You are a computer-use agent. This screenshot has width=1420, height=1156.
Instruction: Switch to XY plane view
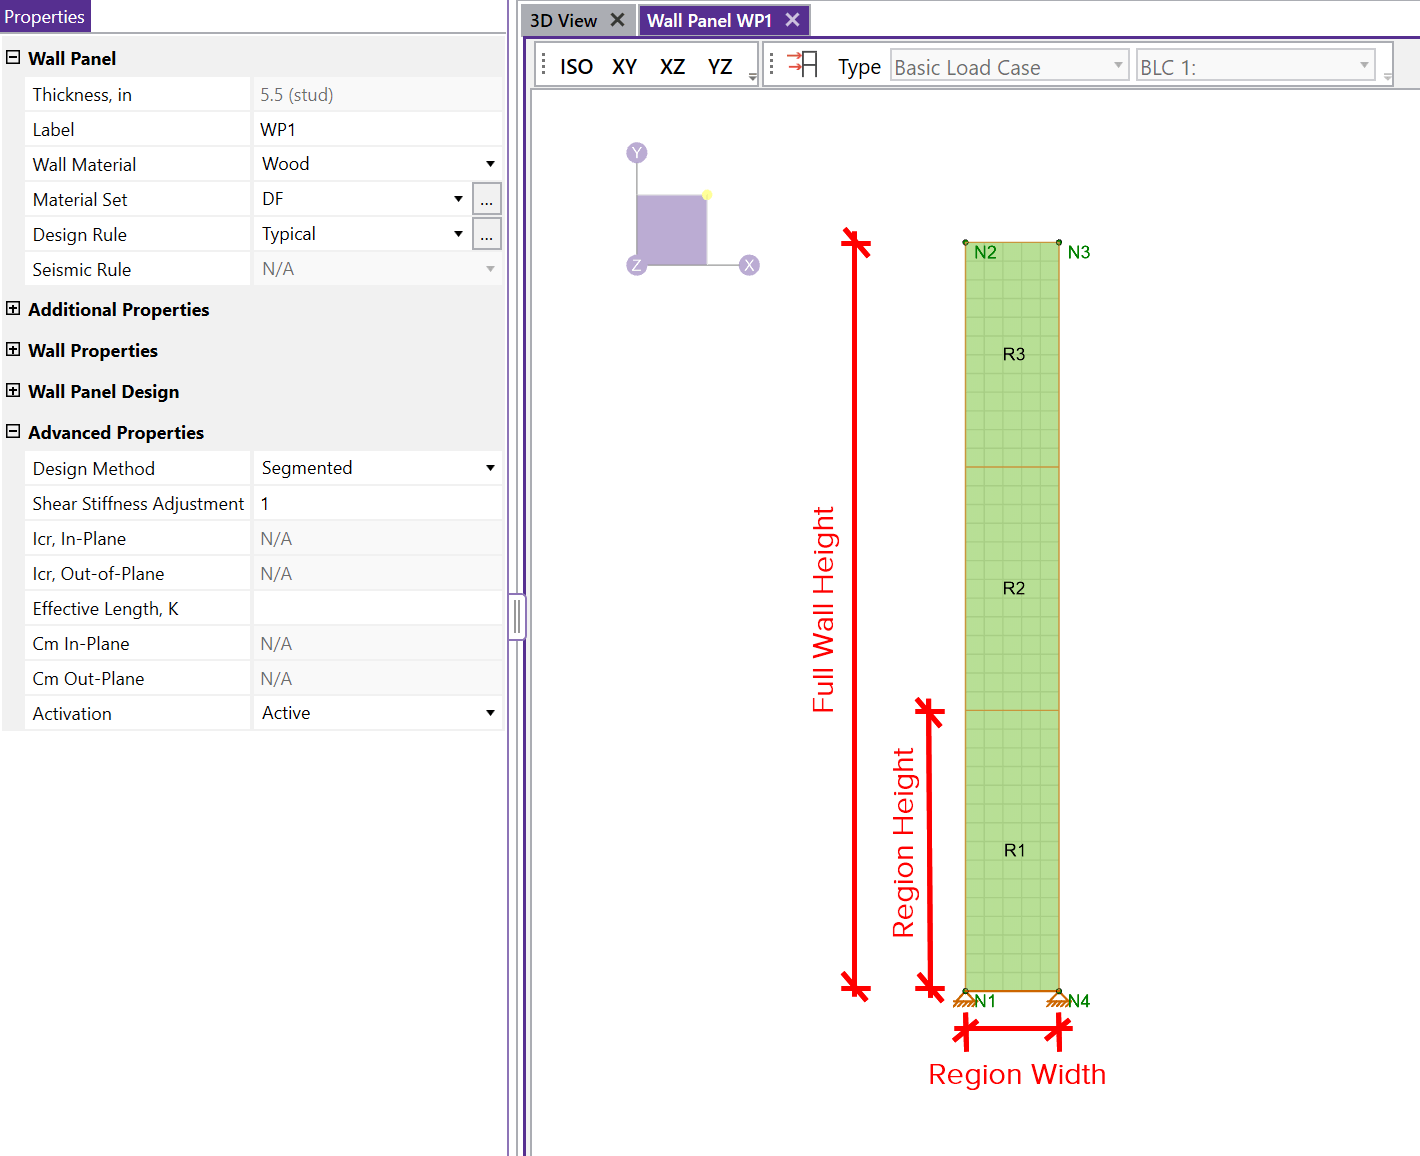(624, 67)
